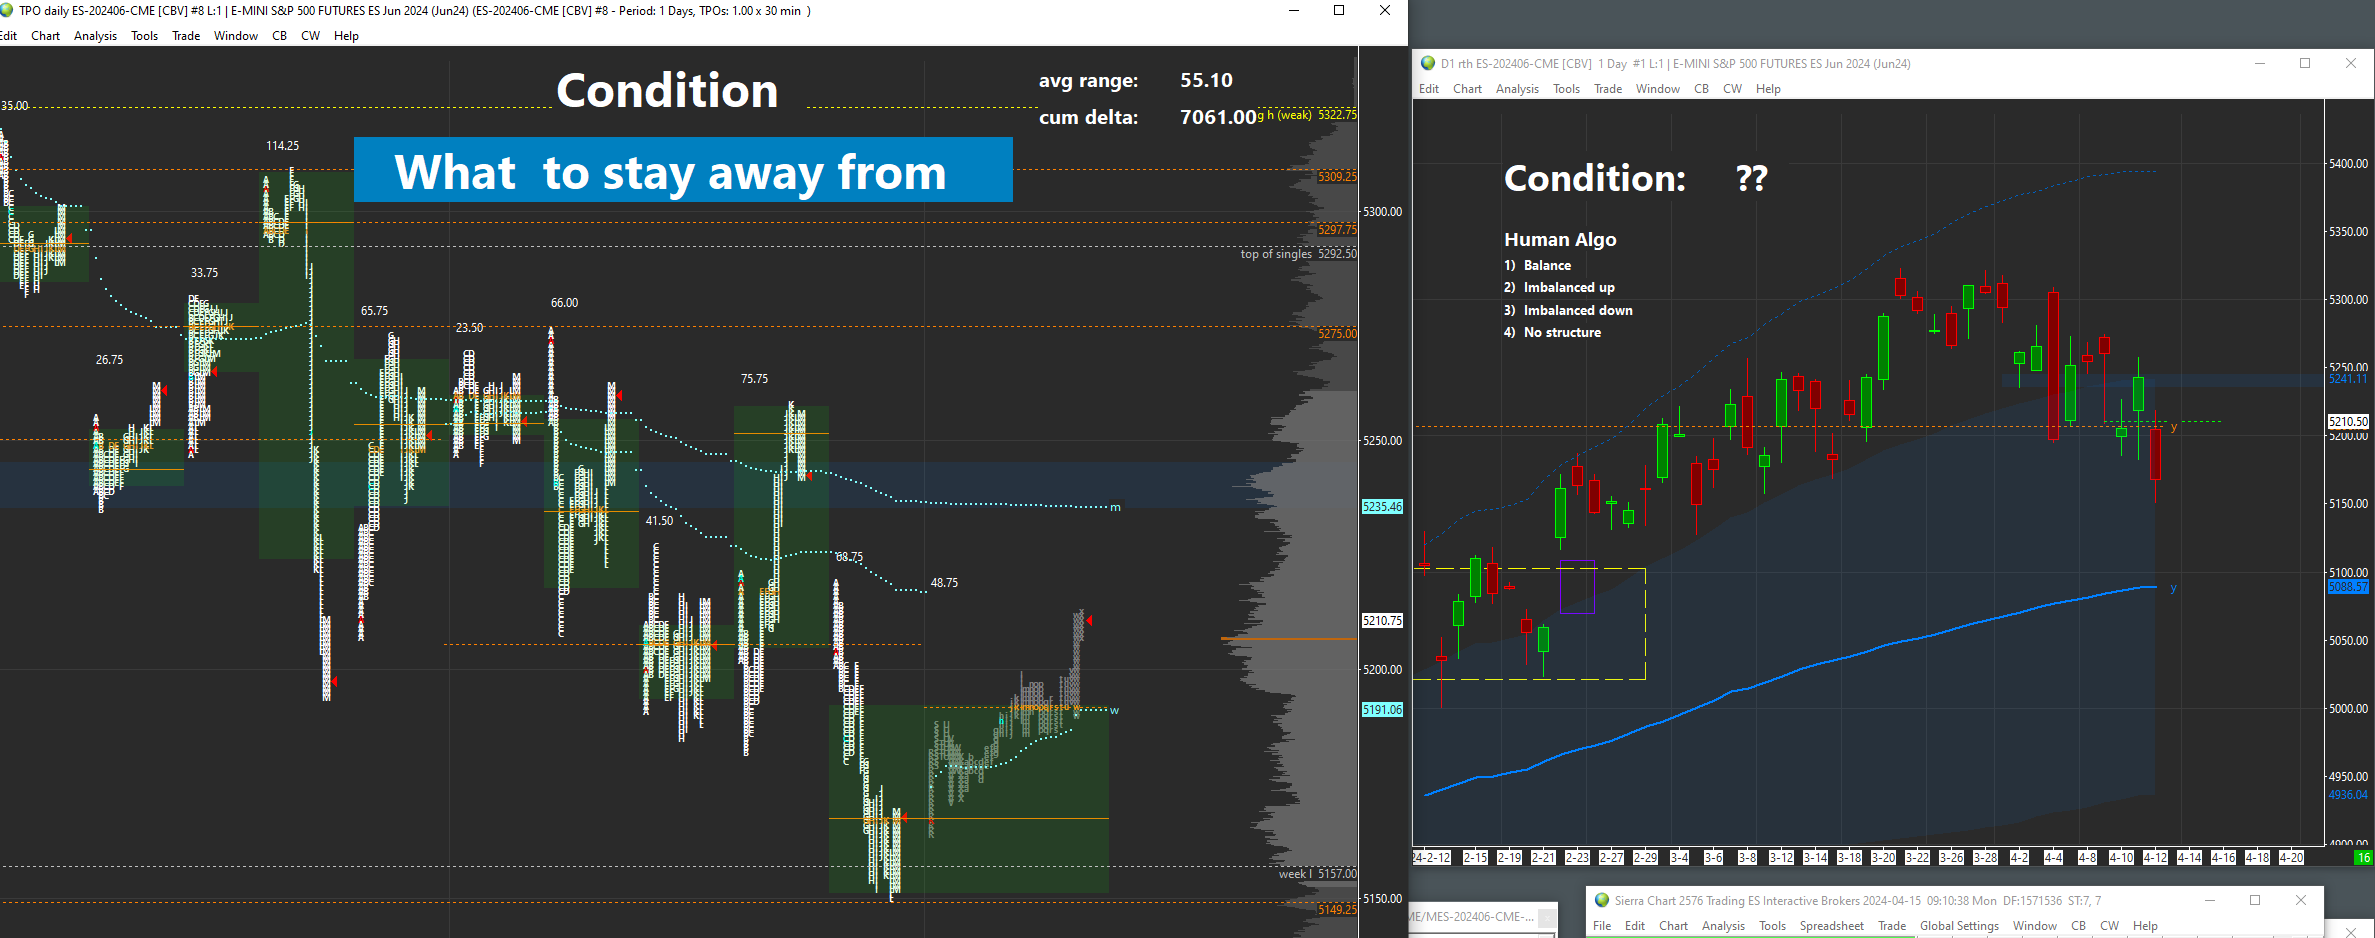Click the 2-15 date on D1 time axis

click(1475, 858)
